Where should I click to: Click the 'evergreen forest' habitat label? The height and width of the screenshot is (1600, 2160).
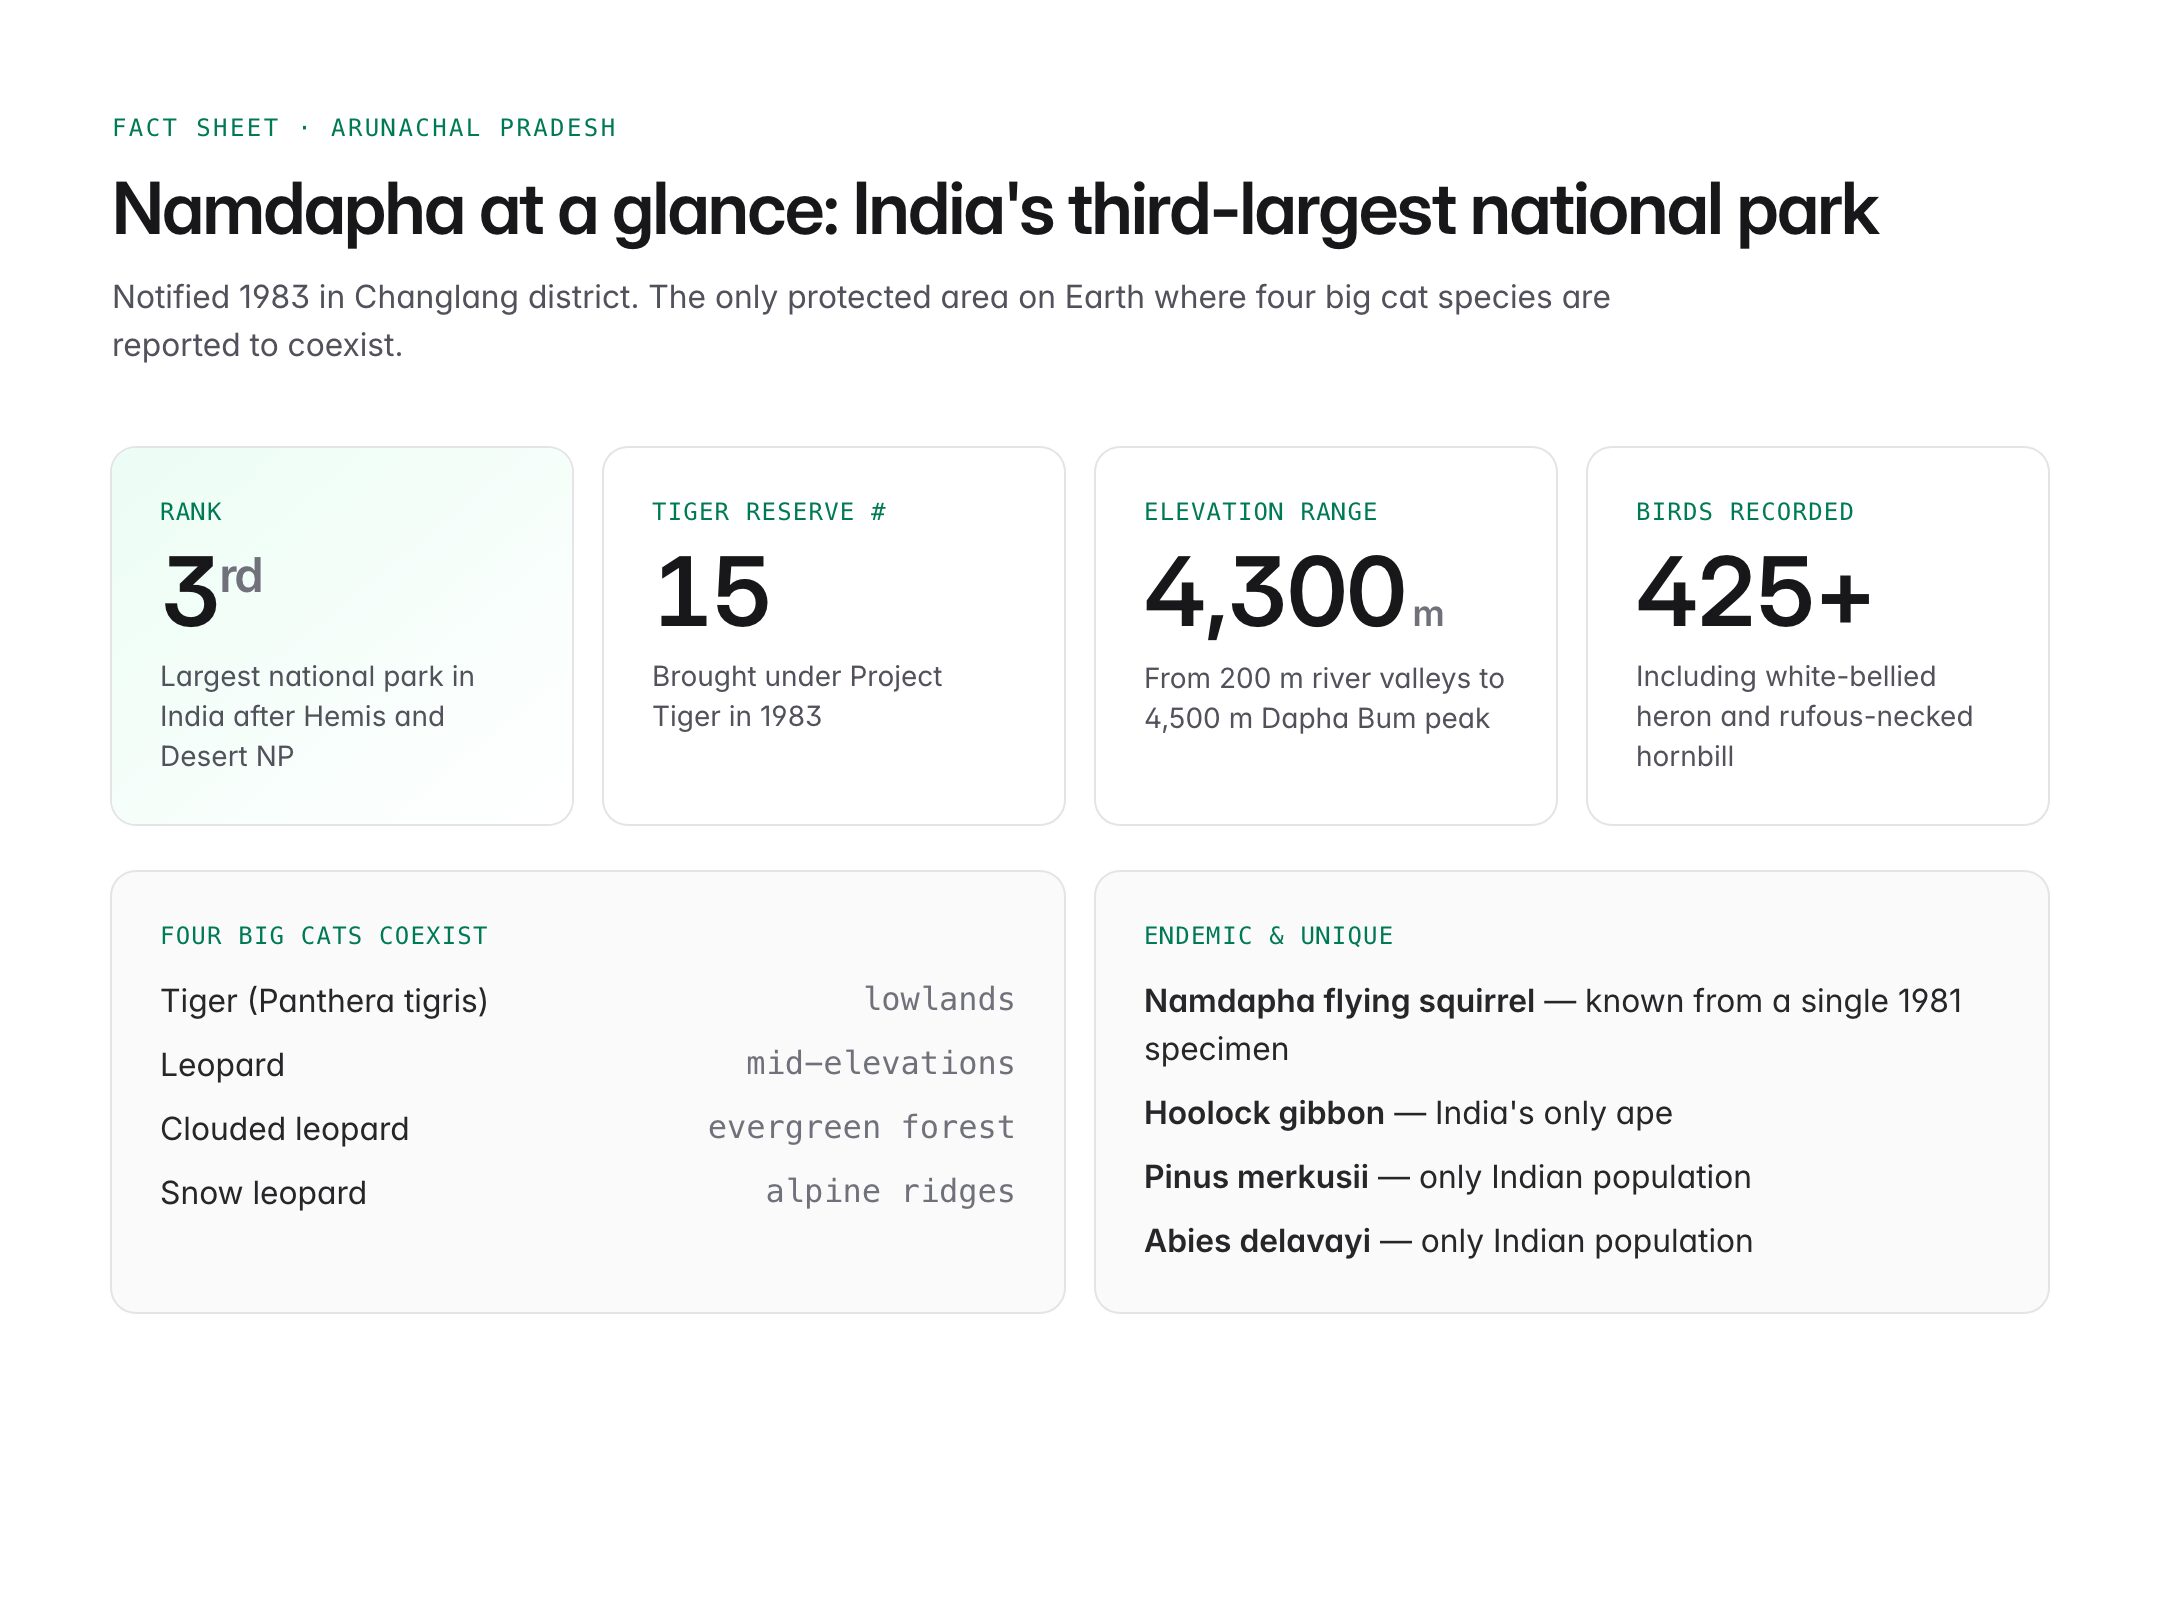pos(861,1127)
